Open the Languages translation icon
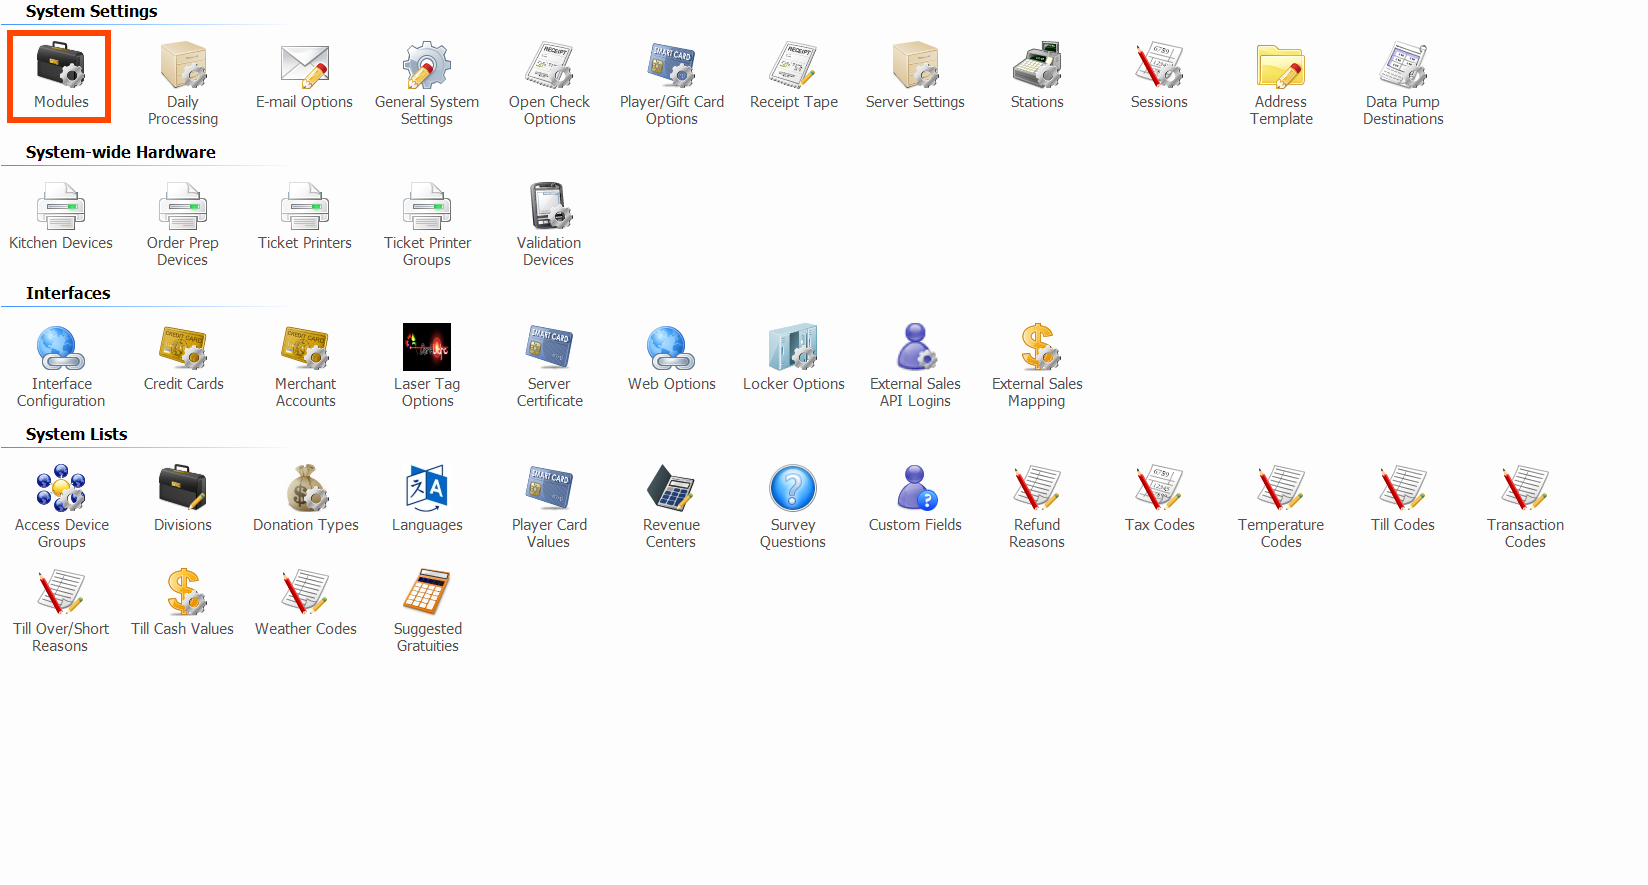 pos(427,489)
